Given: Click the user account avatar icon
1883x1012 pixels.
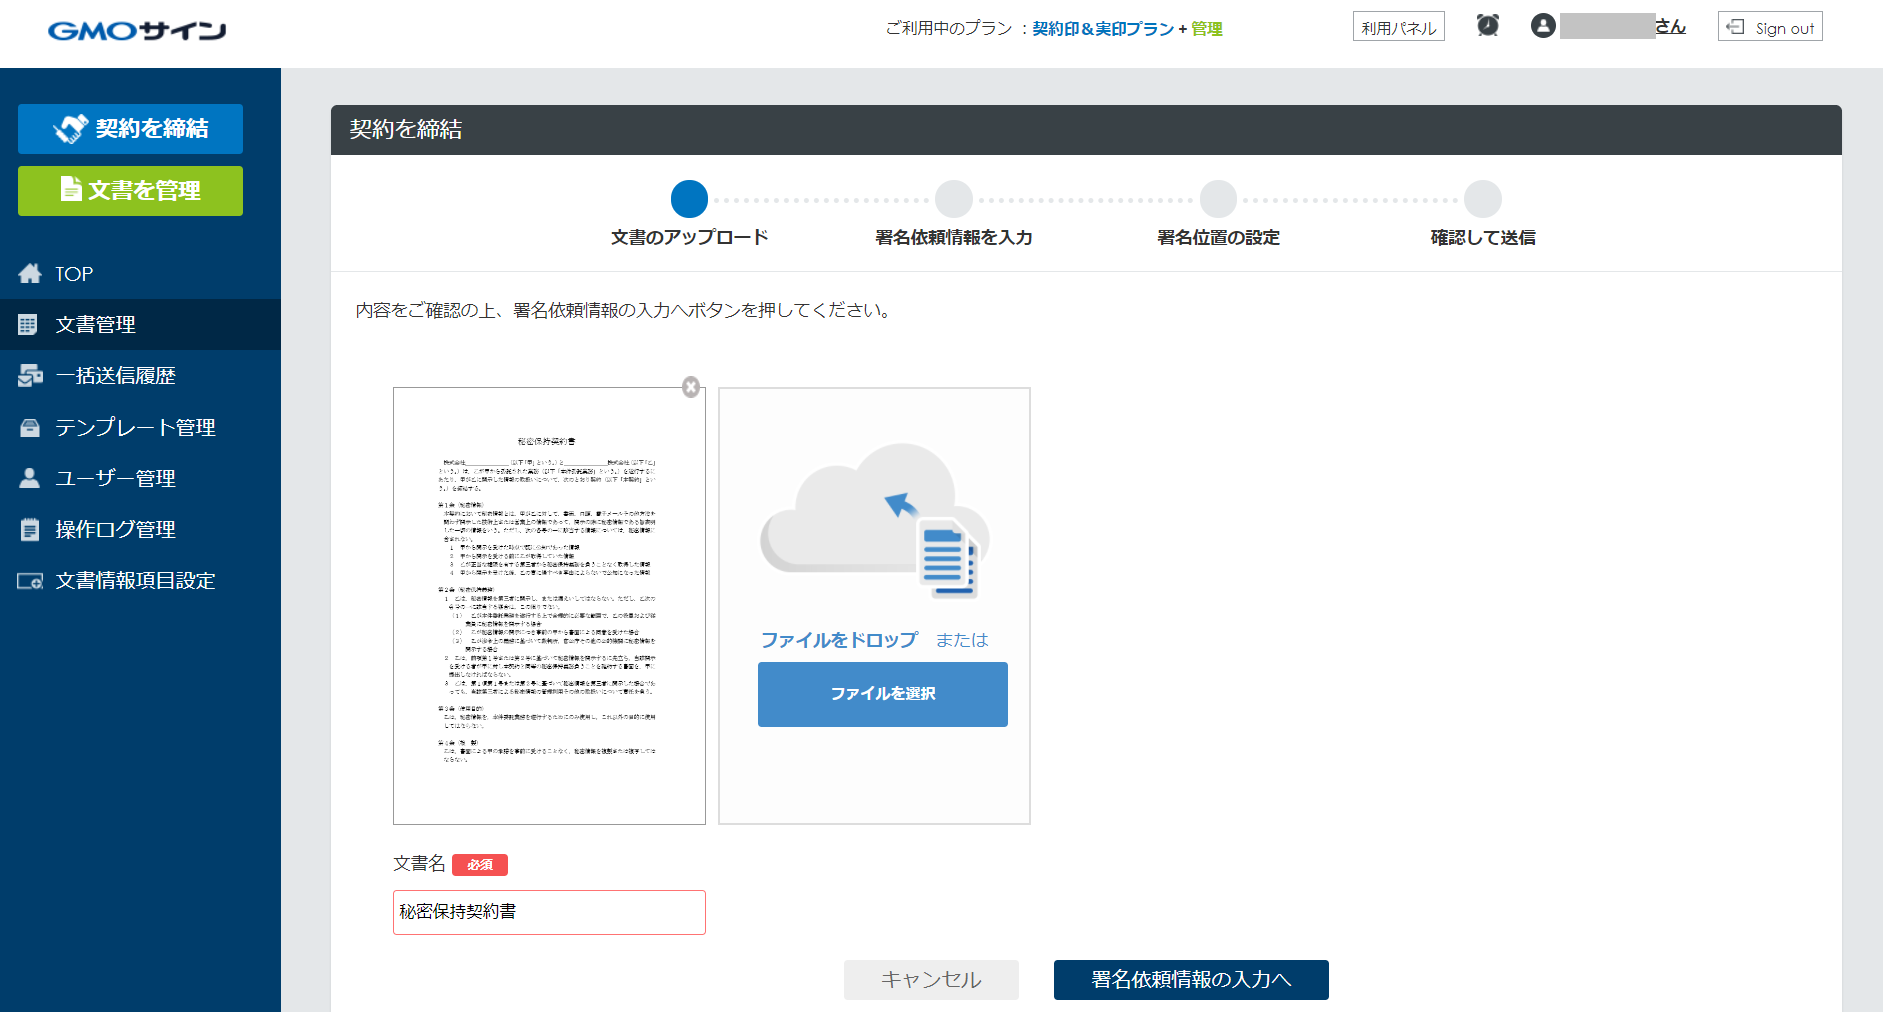Looking at the screenshot, I should 1543,26.
